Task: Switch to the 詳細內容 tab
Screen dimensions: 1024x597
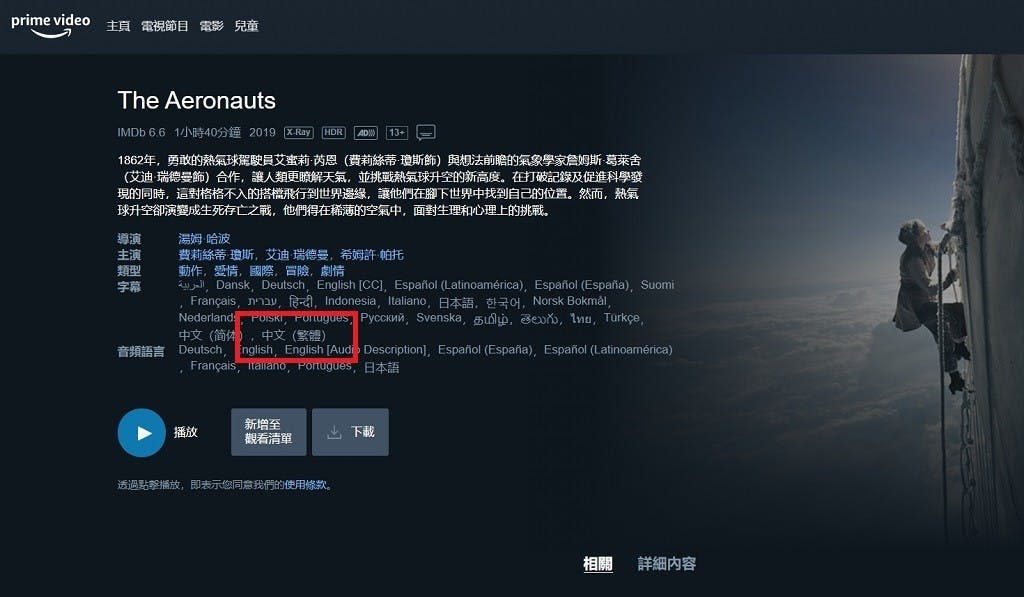Action: (x=667, y=564)
